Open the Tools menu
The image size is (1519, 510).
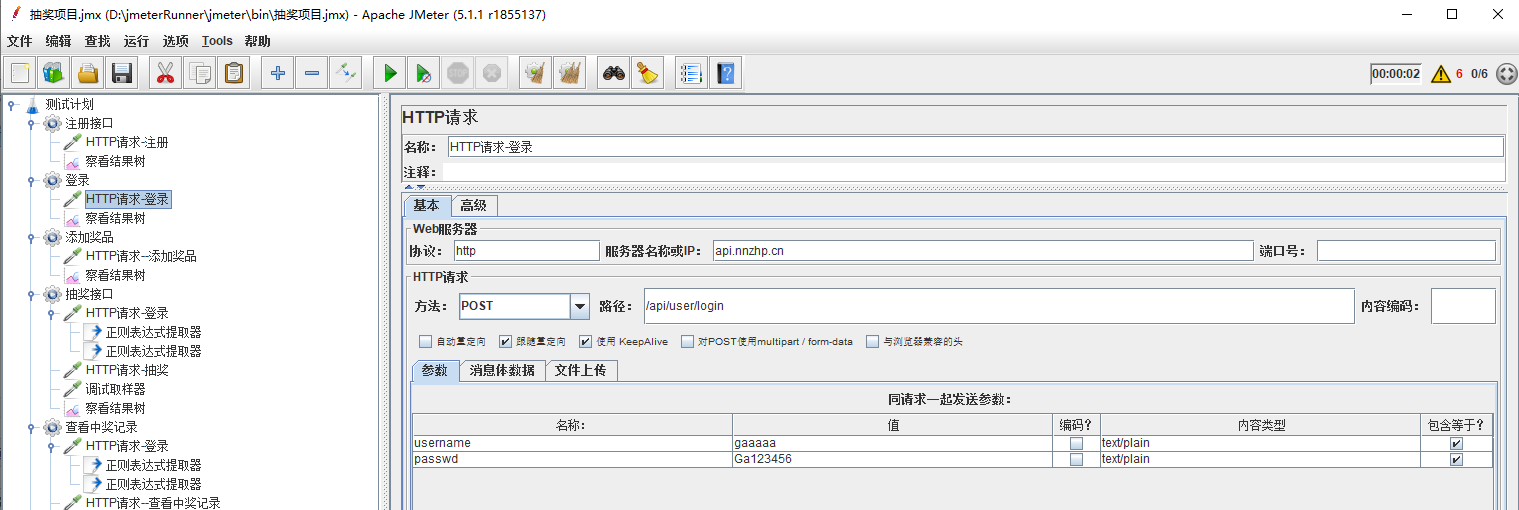(217, 41)
